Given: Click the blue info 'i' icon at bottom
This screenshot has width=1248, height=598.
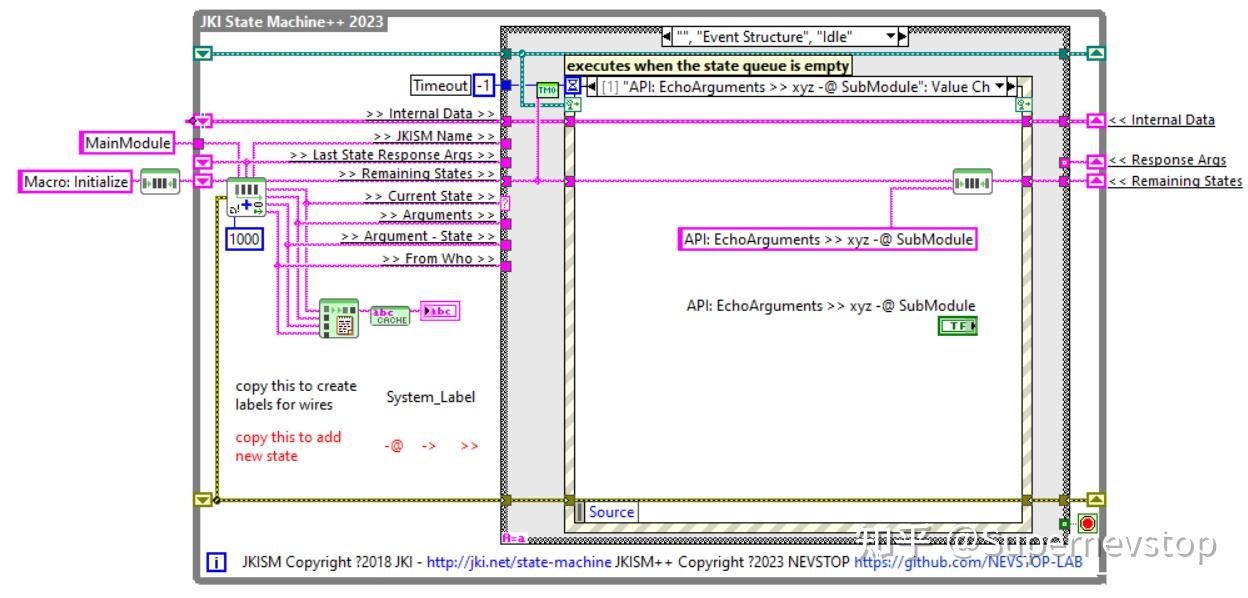Looking at the screenshot, I should coord(216,563).
